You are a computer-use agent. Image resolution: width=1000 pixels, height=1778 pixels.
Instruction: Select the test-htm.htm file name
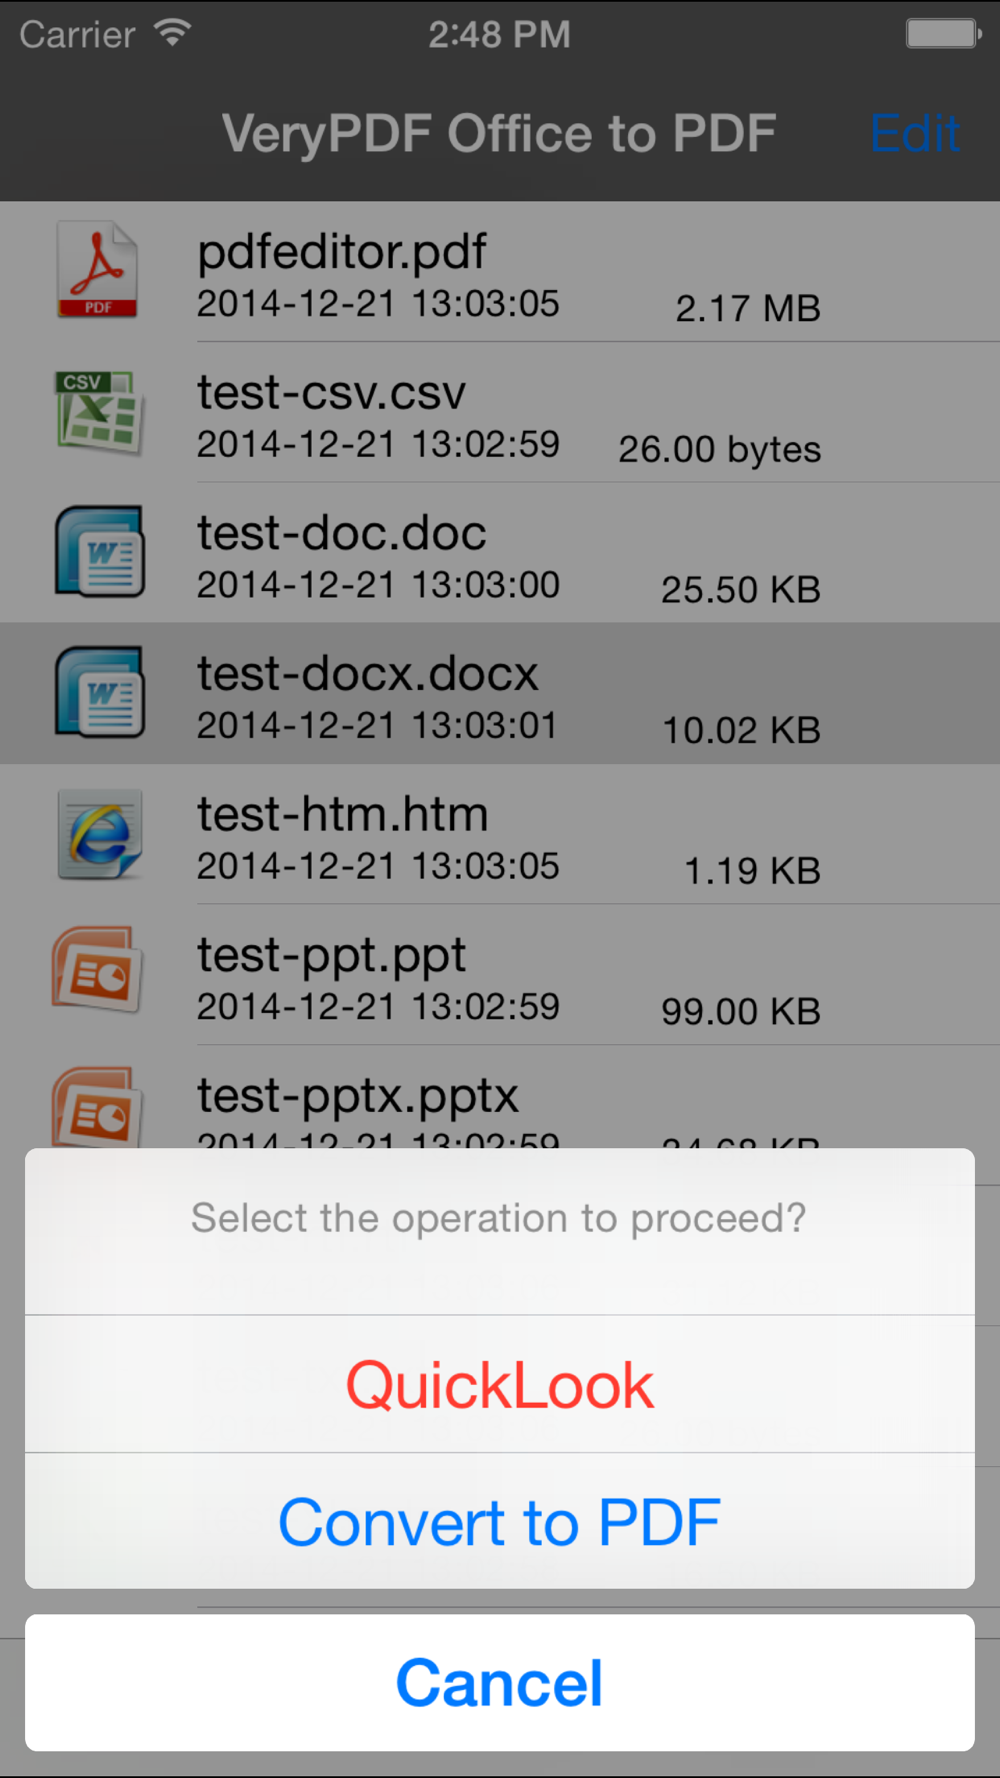click(343, 814)
